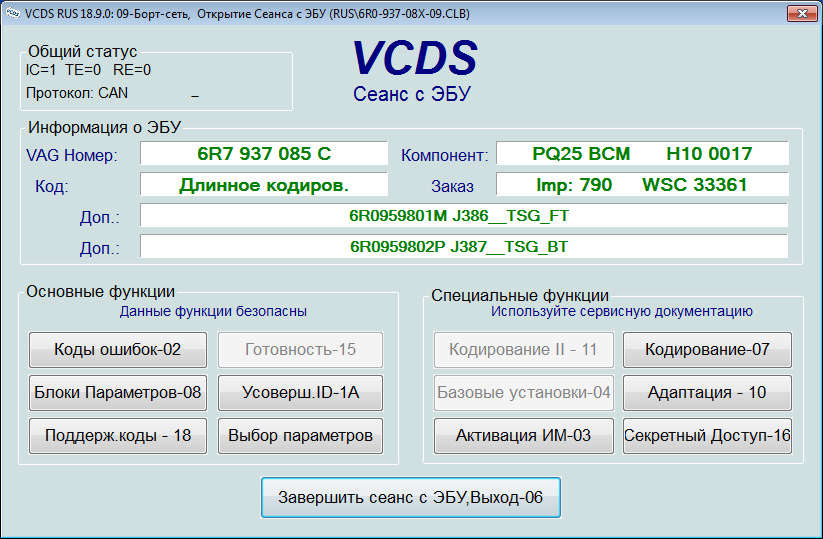The height and width of the screenshot is (539, 823).
Task: Click the Информация о ЭБУ group title
Action: (104, 127)
